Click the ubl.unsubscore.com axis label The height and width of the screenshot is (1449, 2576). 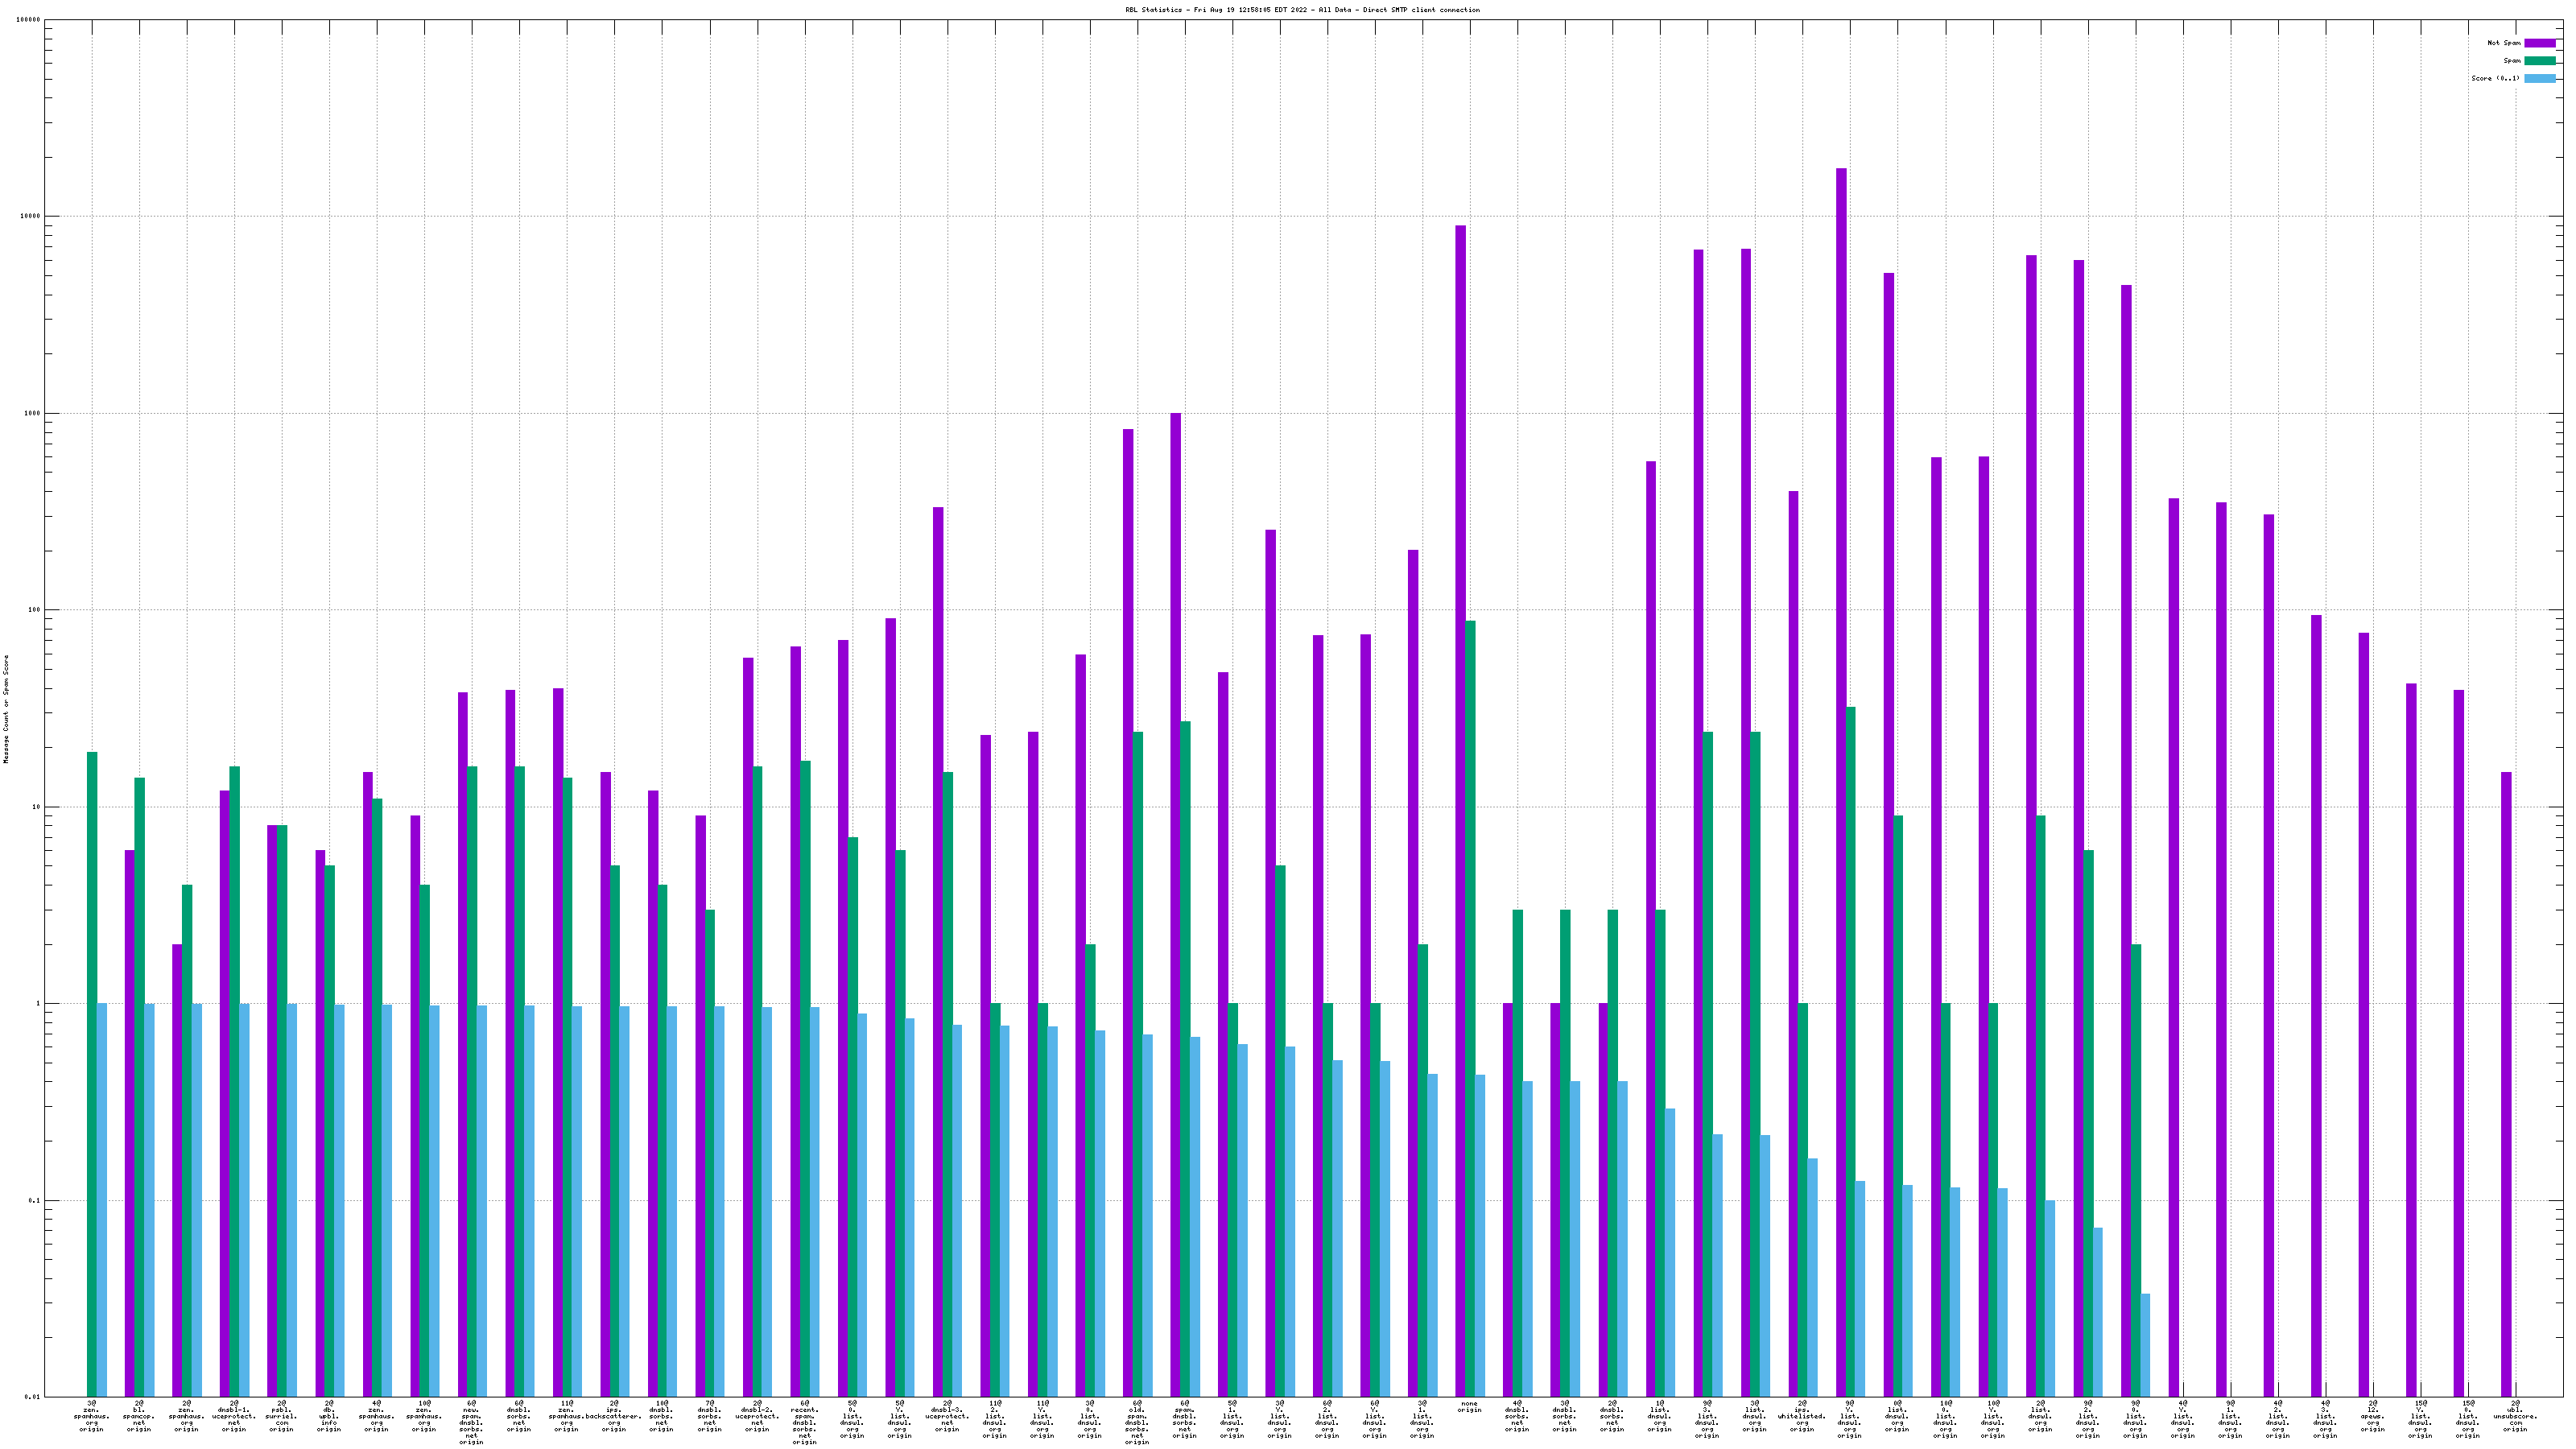point(2515,1417)
